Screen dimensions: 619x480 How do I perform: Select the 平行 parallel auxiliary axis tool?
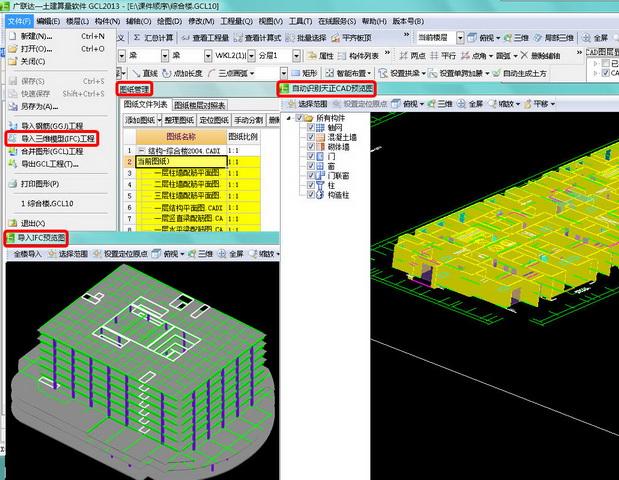pyautogui.click(x=443, y=56)
